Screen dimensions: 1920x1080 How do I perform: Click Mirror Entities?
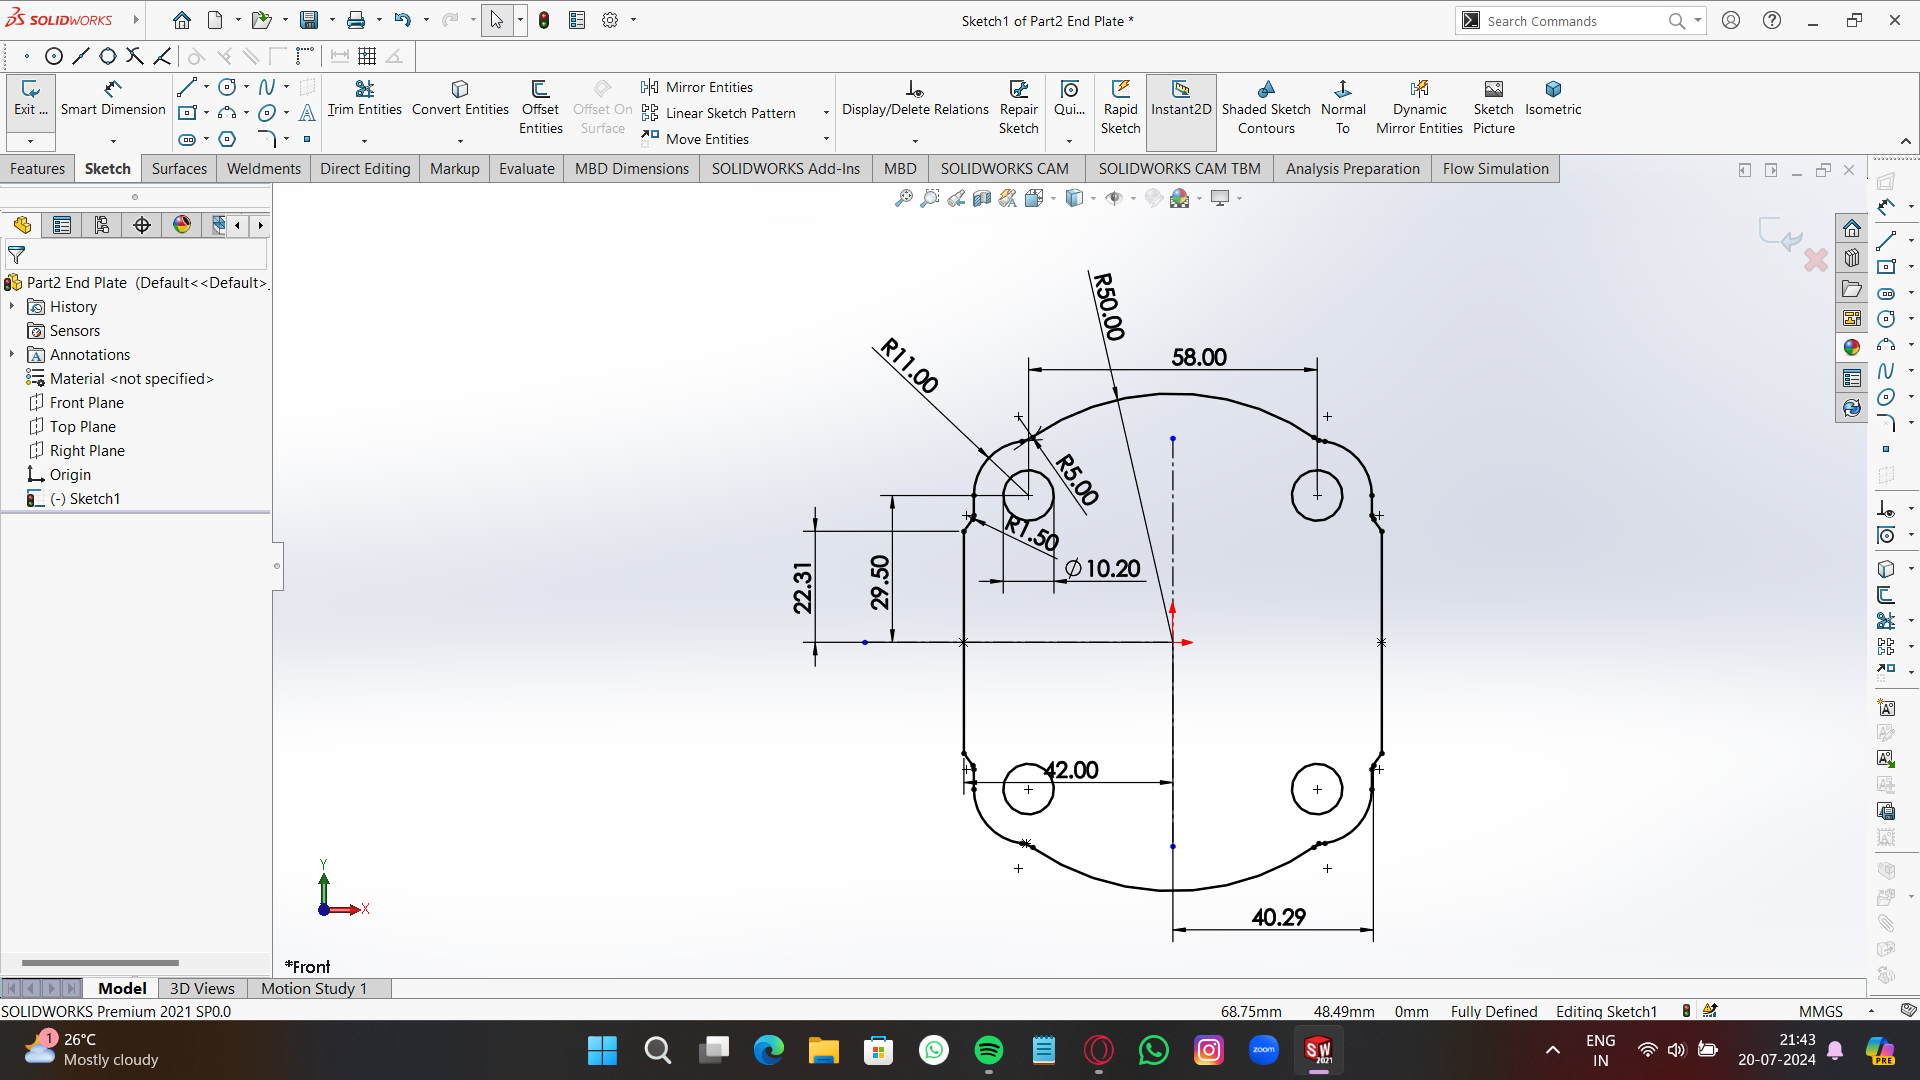click(698, 87)
